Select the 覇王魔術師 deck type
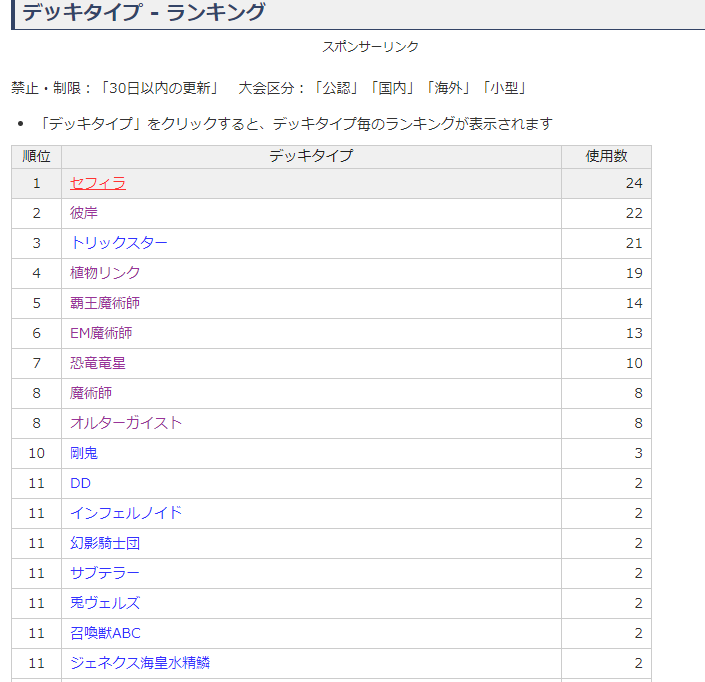Image resolution: width=705 pixels, height=682 pixels. tap(105, 303)
